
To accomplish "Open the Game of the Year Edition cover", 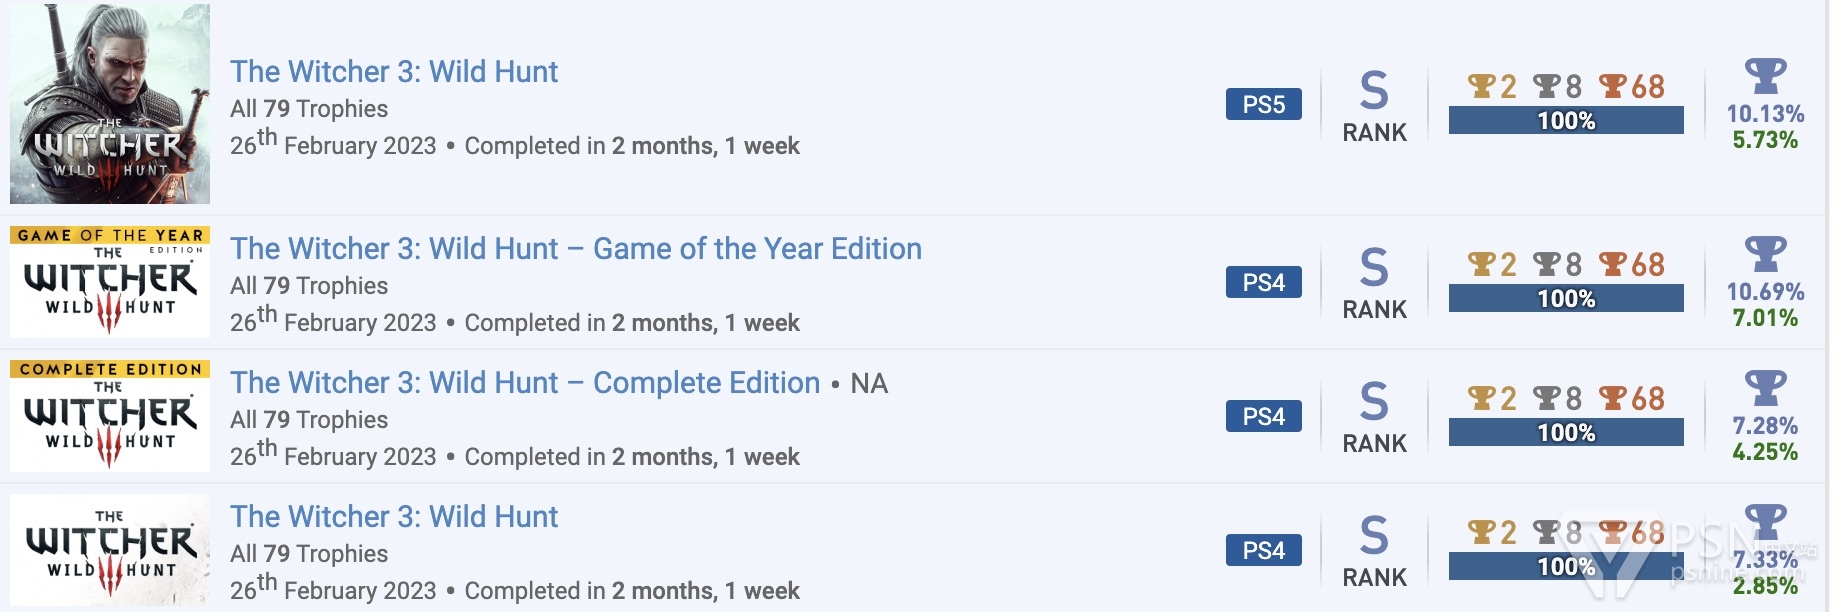I will (x=110, y=282).
